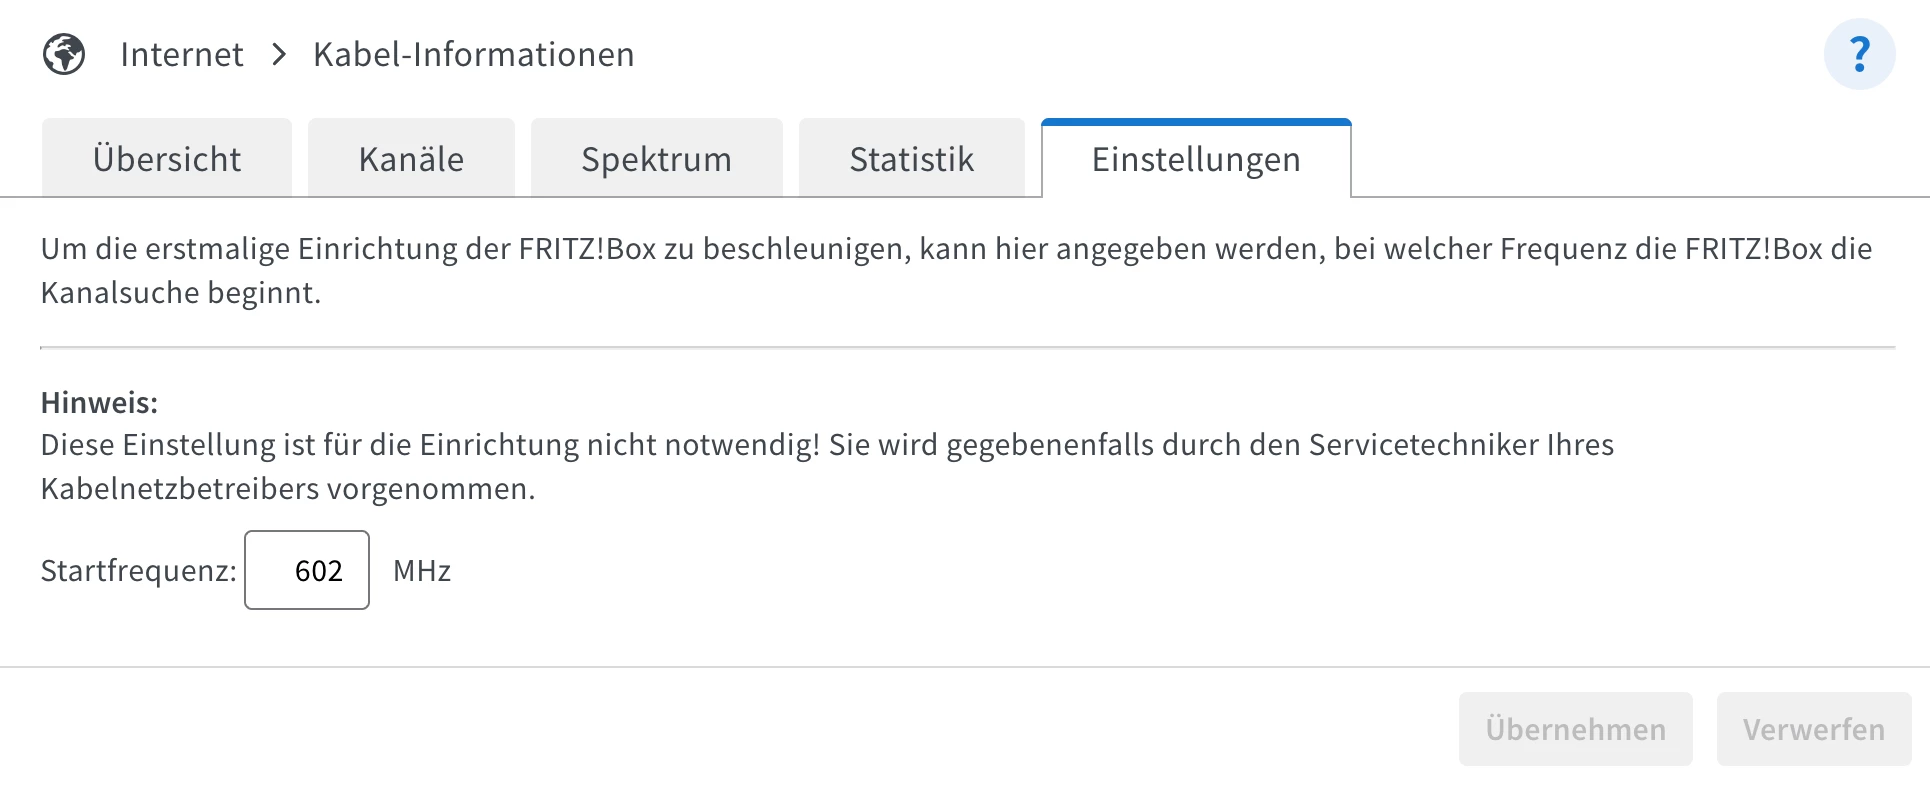Click the 'Kanalsuche beginnt.' text line
The width and height of the screenshot is (1930, 806).
pos(180,292)
